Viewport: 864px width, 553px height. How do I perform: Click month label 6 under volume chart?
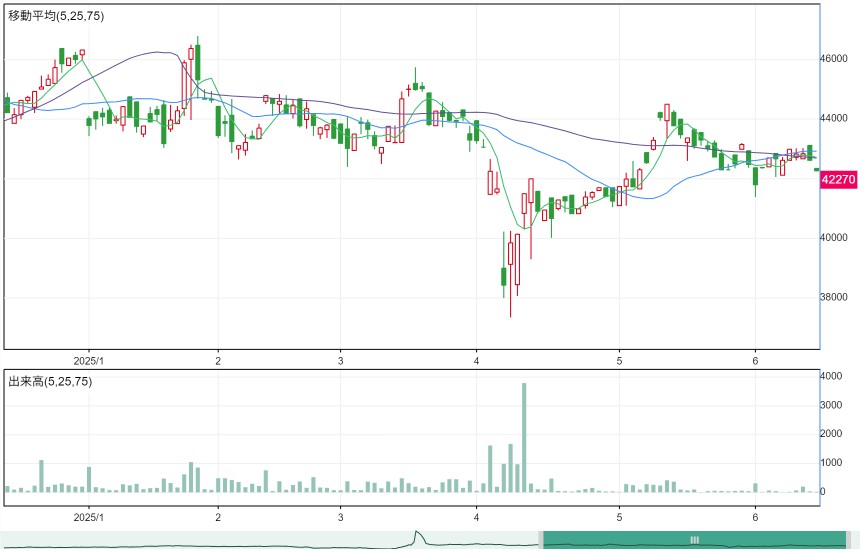point(755,517)
